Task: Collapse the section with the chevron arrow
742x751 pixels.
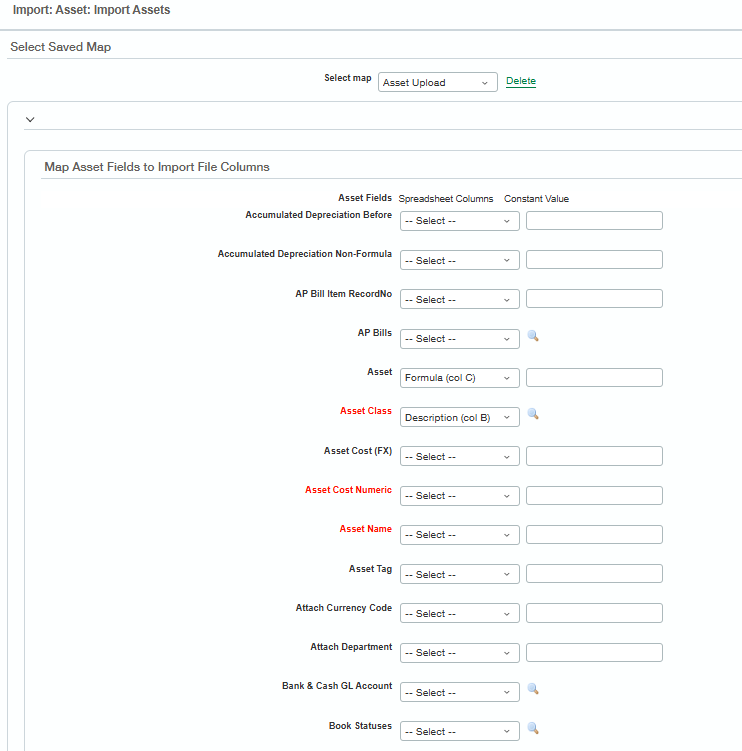Action: 30,119
